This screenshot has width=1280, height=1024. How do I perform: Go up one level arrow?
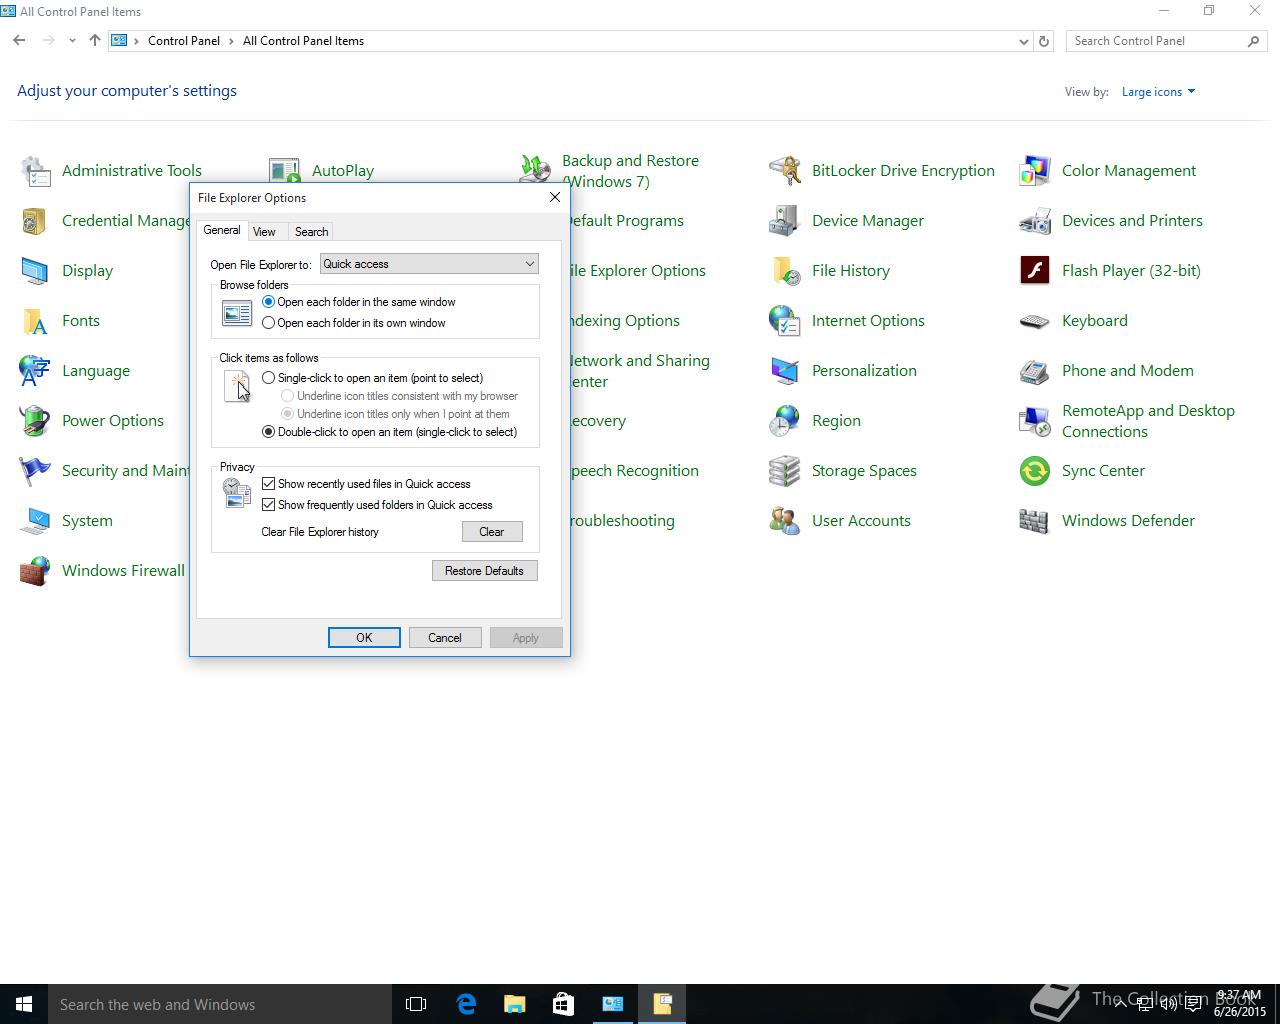95,41
